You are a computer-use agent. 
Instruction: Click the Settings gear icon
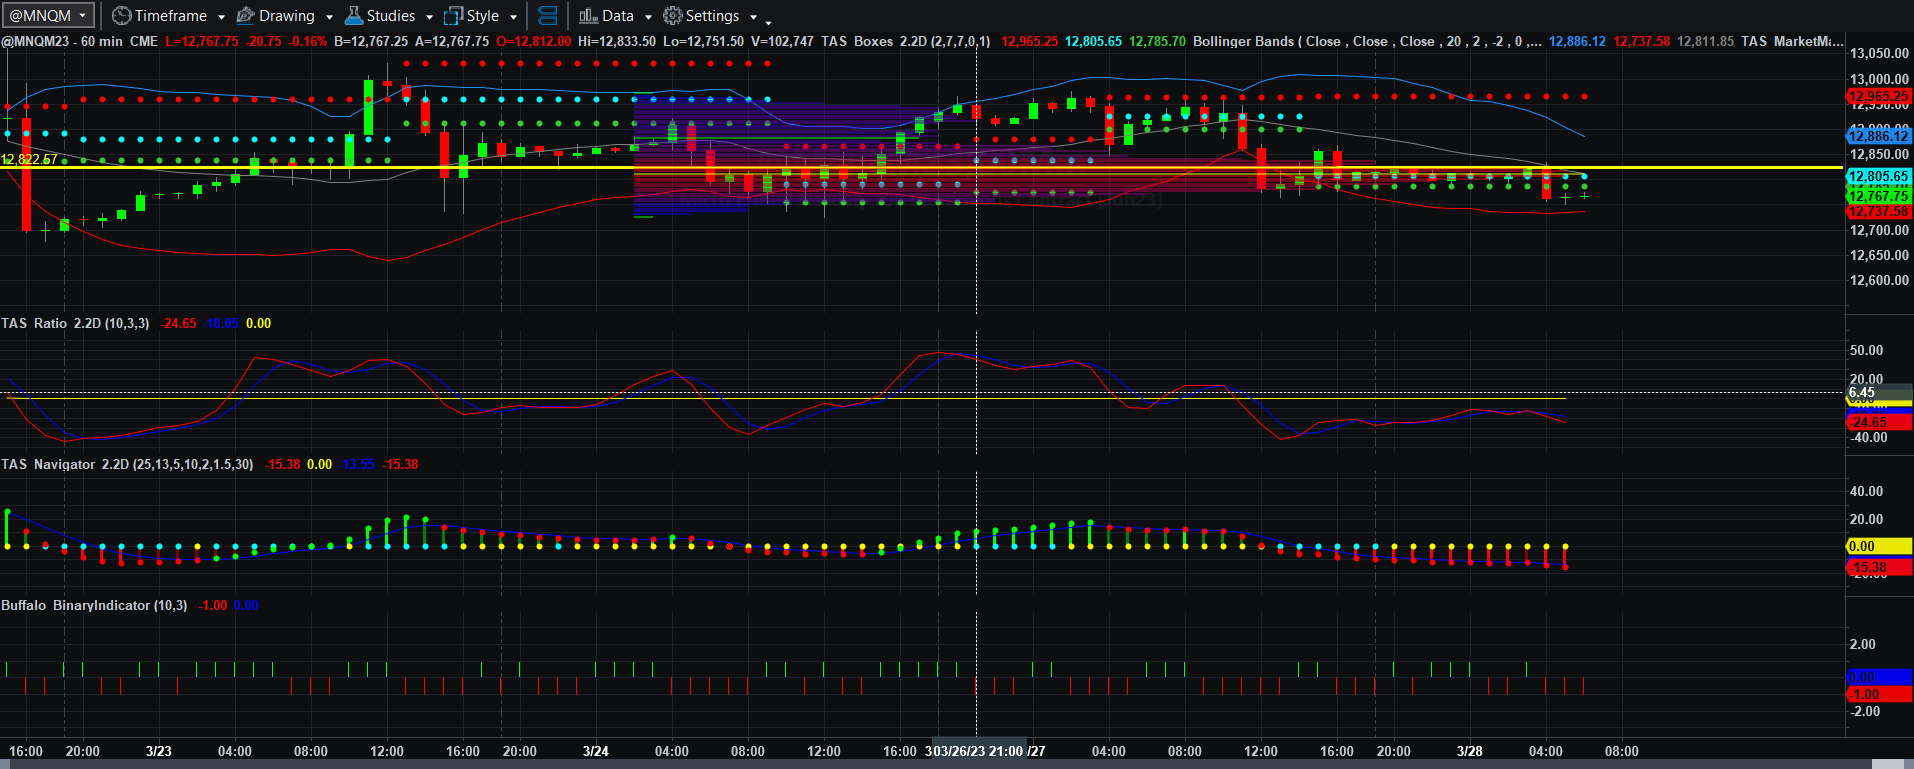click(x=673, y=16)
